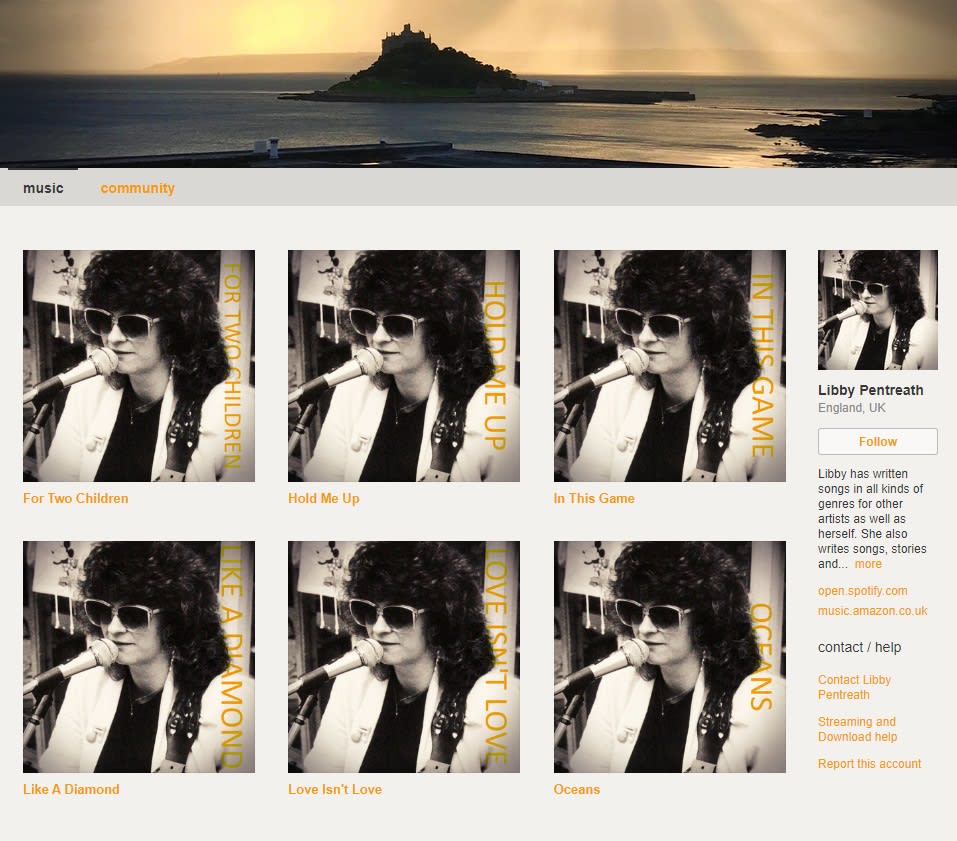Follow Libby Pentreath
The image size is (957, 841).
[877, 441]
